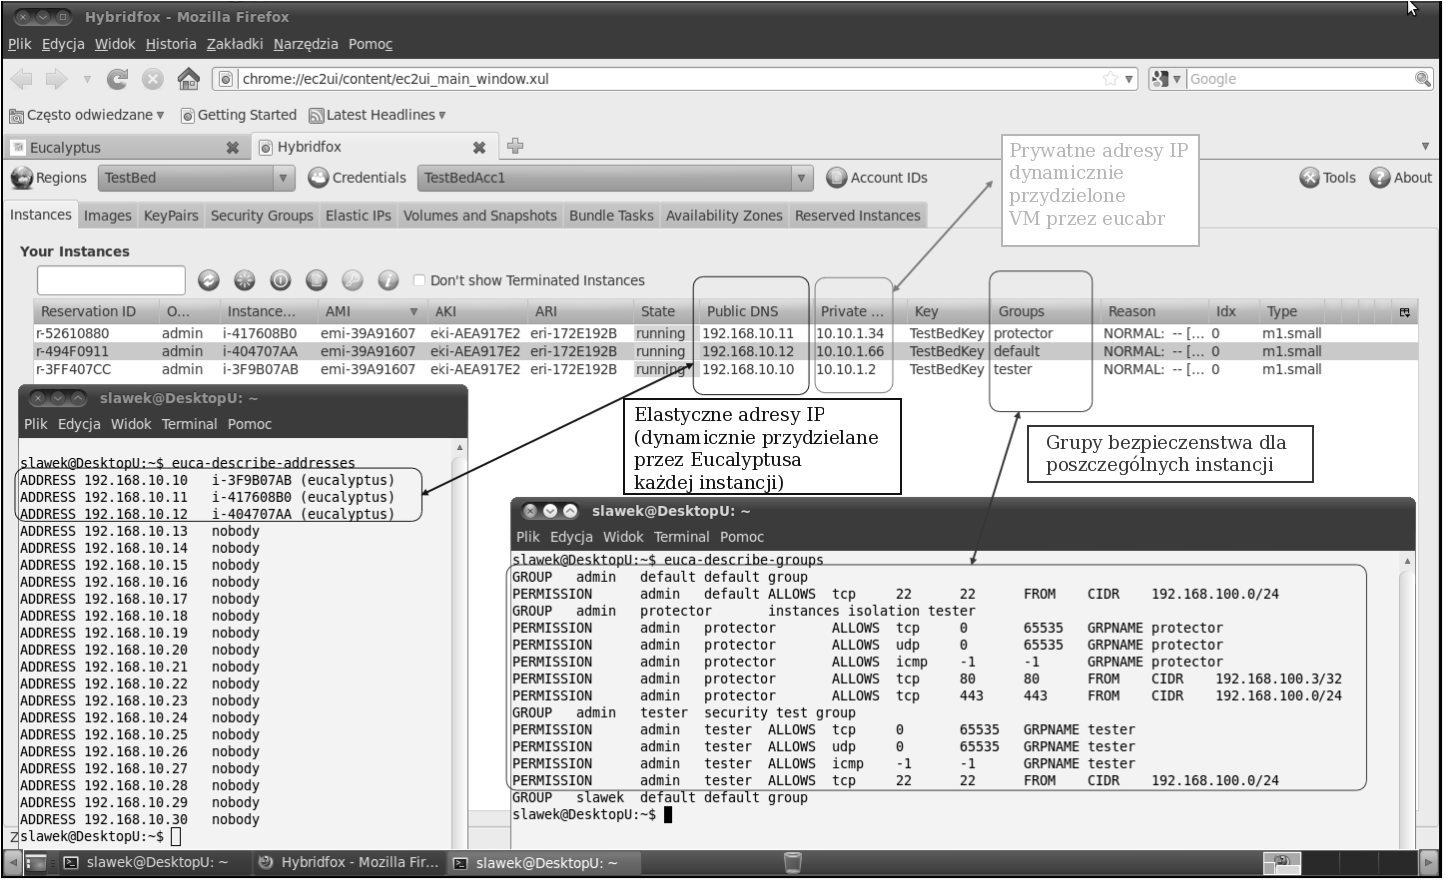Screen dimensions: 1446x881
Task: Close the Eucalyptus tab with its X
Action: pos(233,147)
